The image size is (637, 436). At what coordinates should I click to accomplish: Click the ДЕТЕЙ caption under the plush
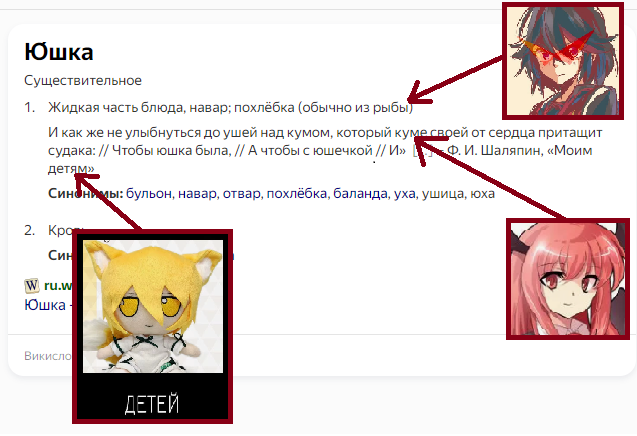pos(152,403)
